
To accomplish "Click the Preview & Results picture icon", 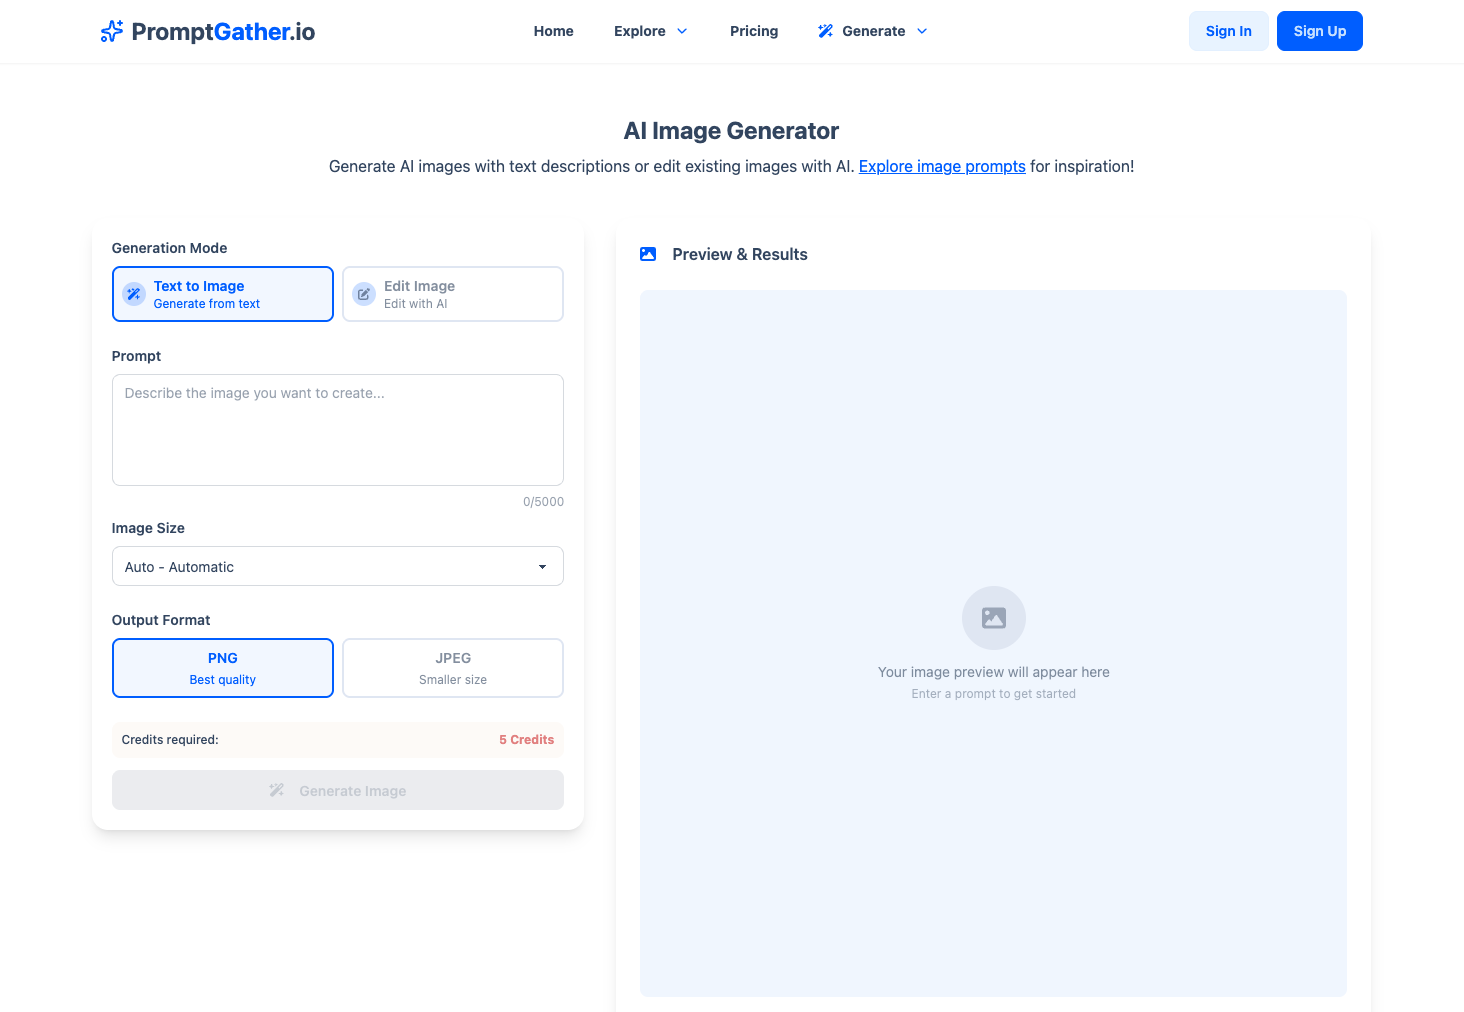I will click(648, 254).
